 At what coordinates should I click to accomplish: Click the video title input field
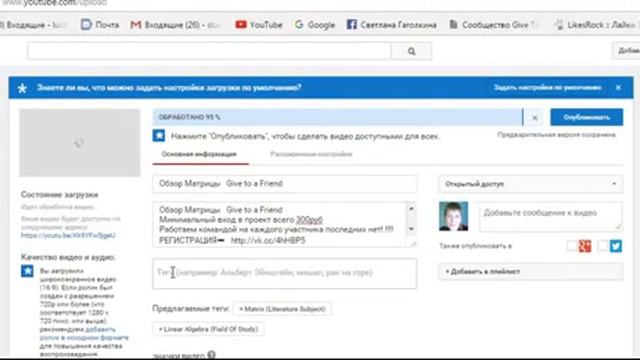coord(285,184)
